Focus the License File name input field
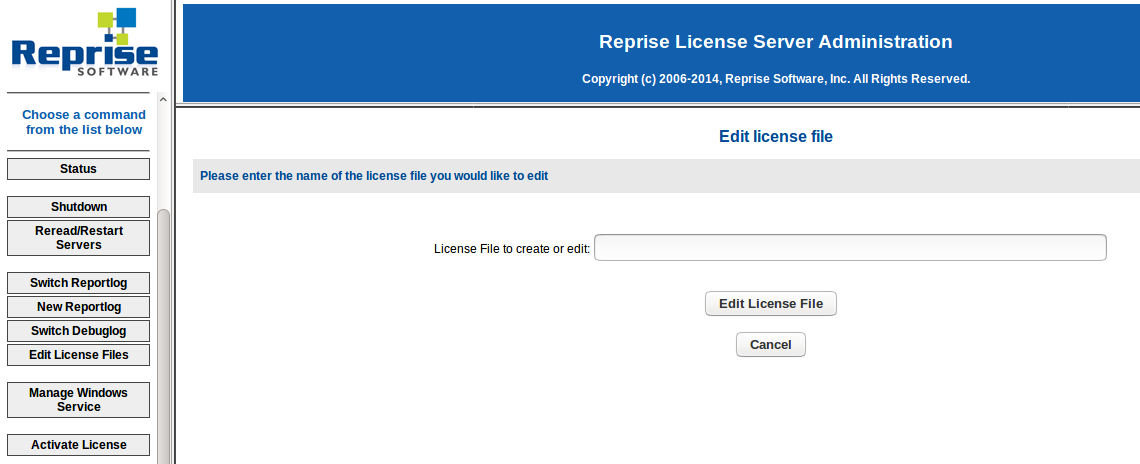The width and height of the screenshot is (1140, 464). point(850,247)
